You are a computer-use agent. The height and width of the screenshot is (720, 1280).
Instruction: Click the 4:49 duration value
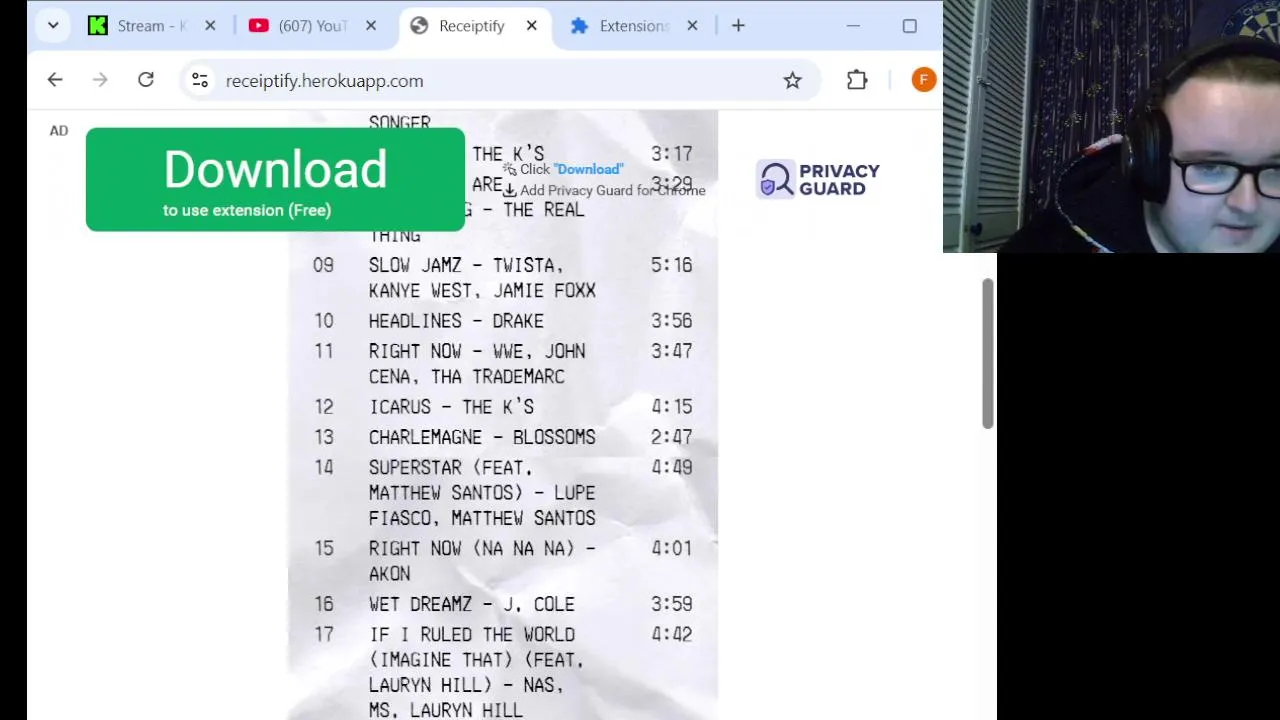click(x=672, y=467)
